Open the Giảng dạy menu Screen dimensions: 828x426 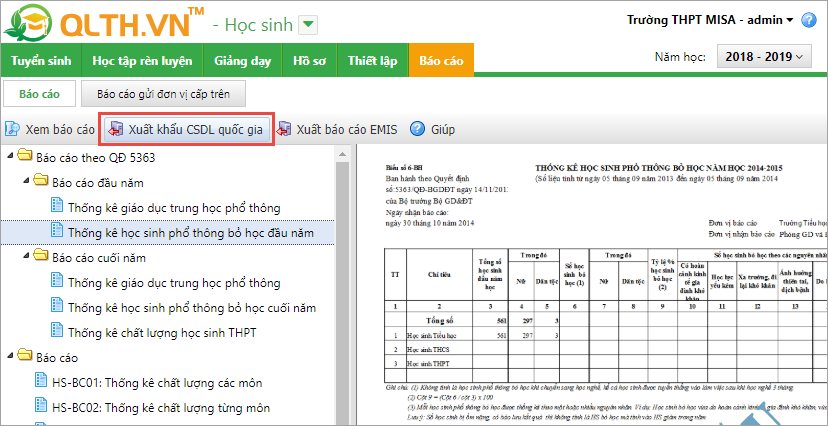(242, 61)
